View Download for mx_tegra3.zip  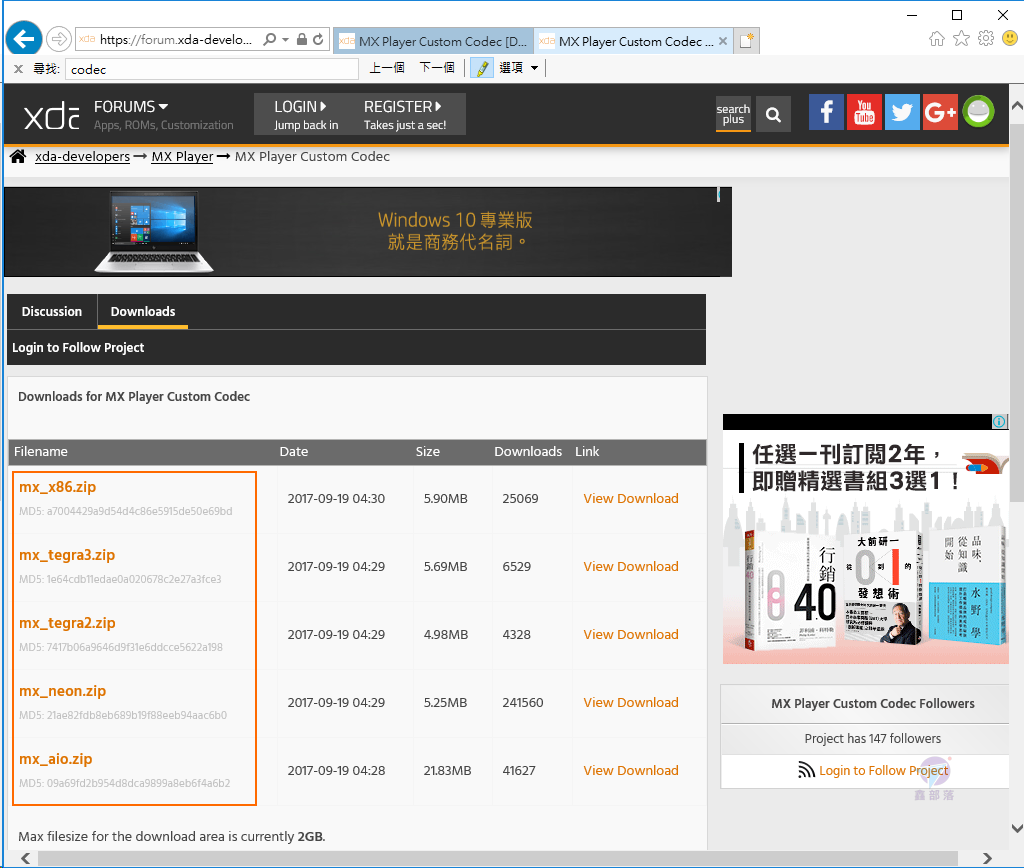tap(631, 566)
